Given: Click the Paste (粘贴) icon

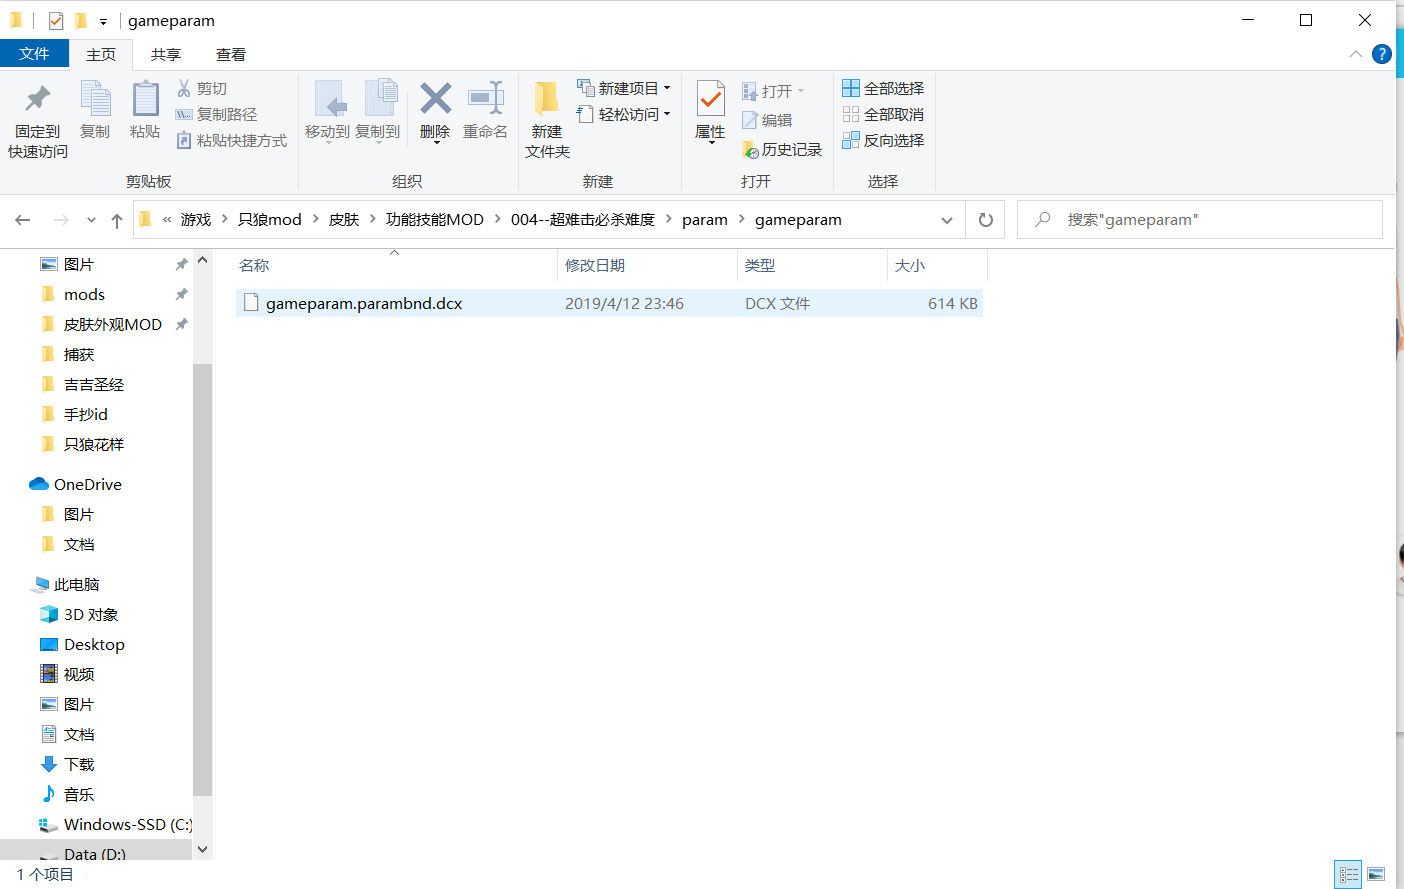Looking at the screenshot, I should pyautogui.click(x=145, y=100).
